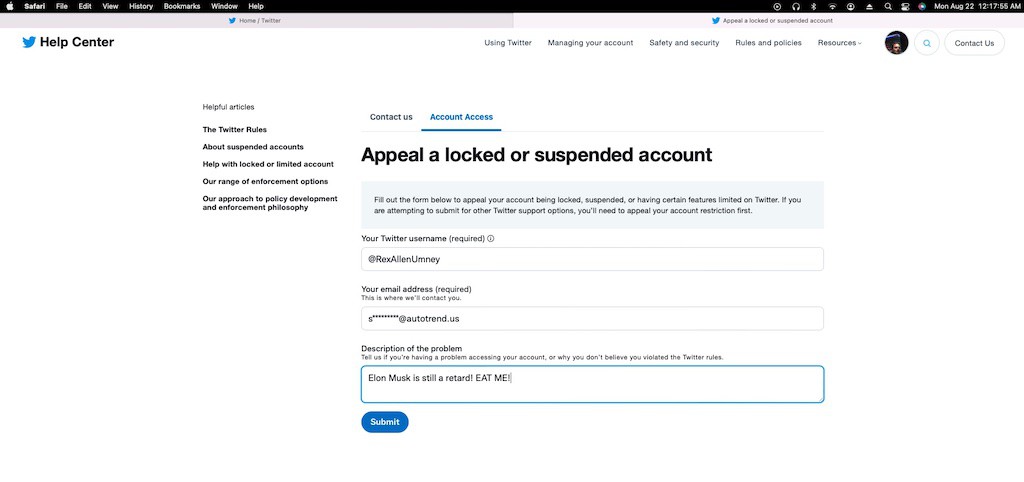
Task: Open the search magnifier in Help Center header
Action: 927,43
